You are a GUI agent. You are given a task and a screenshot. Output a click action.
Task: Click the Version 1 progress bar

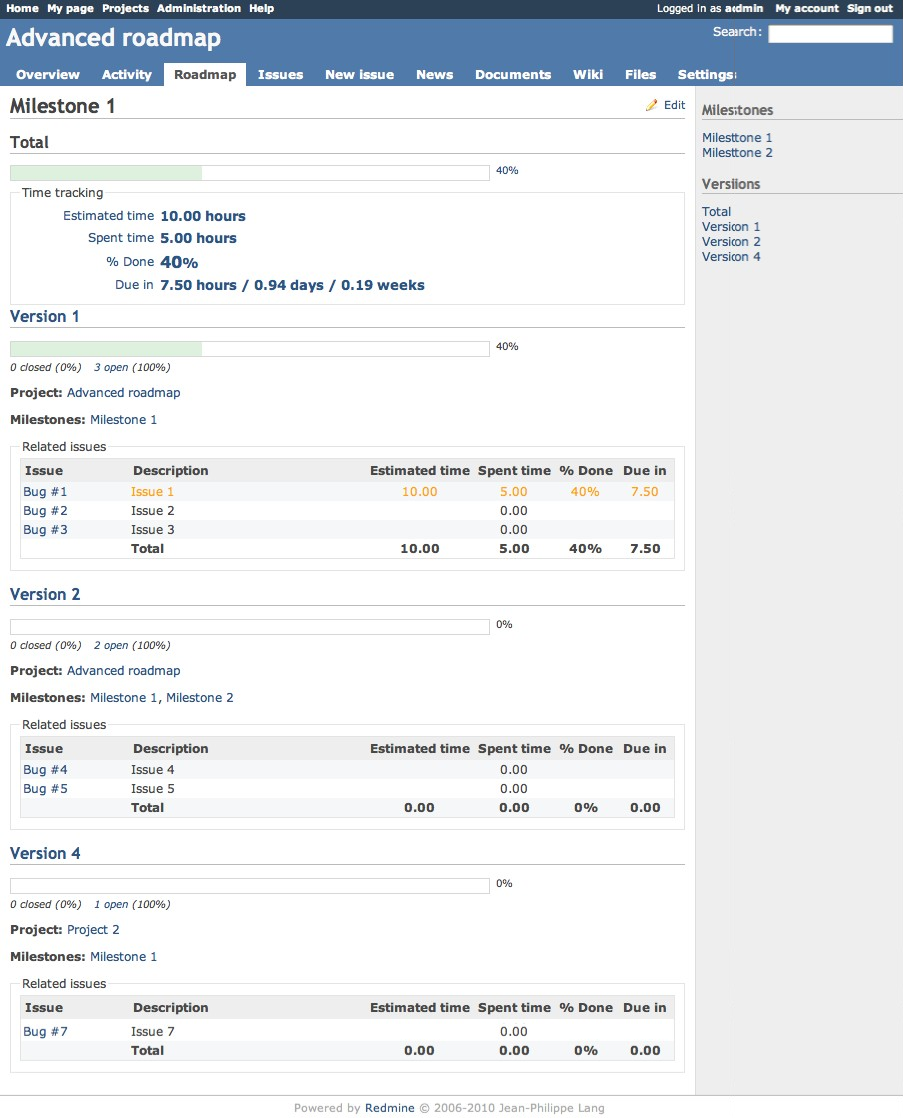pyautogui.click(x=250, y=349)
